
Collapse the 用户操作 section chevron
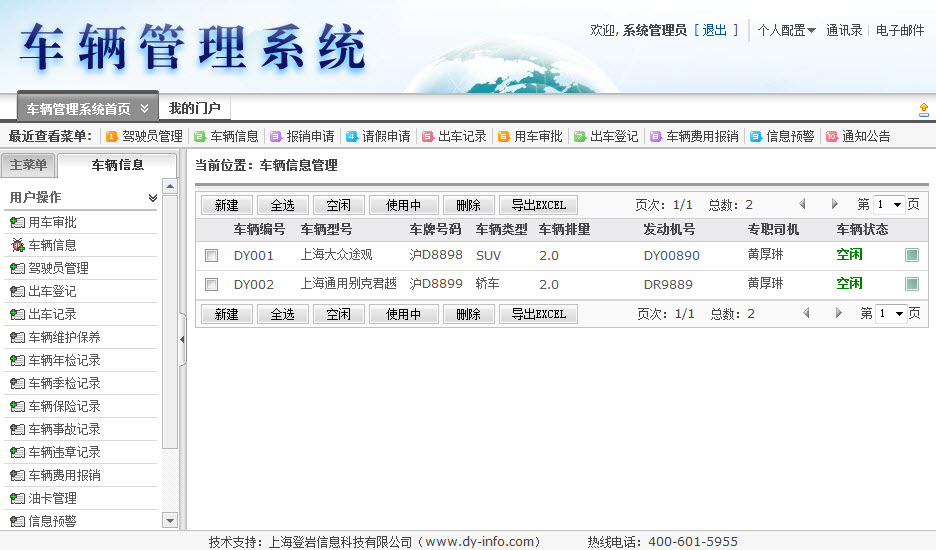pyautogui.click(x=152, y=198)
